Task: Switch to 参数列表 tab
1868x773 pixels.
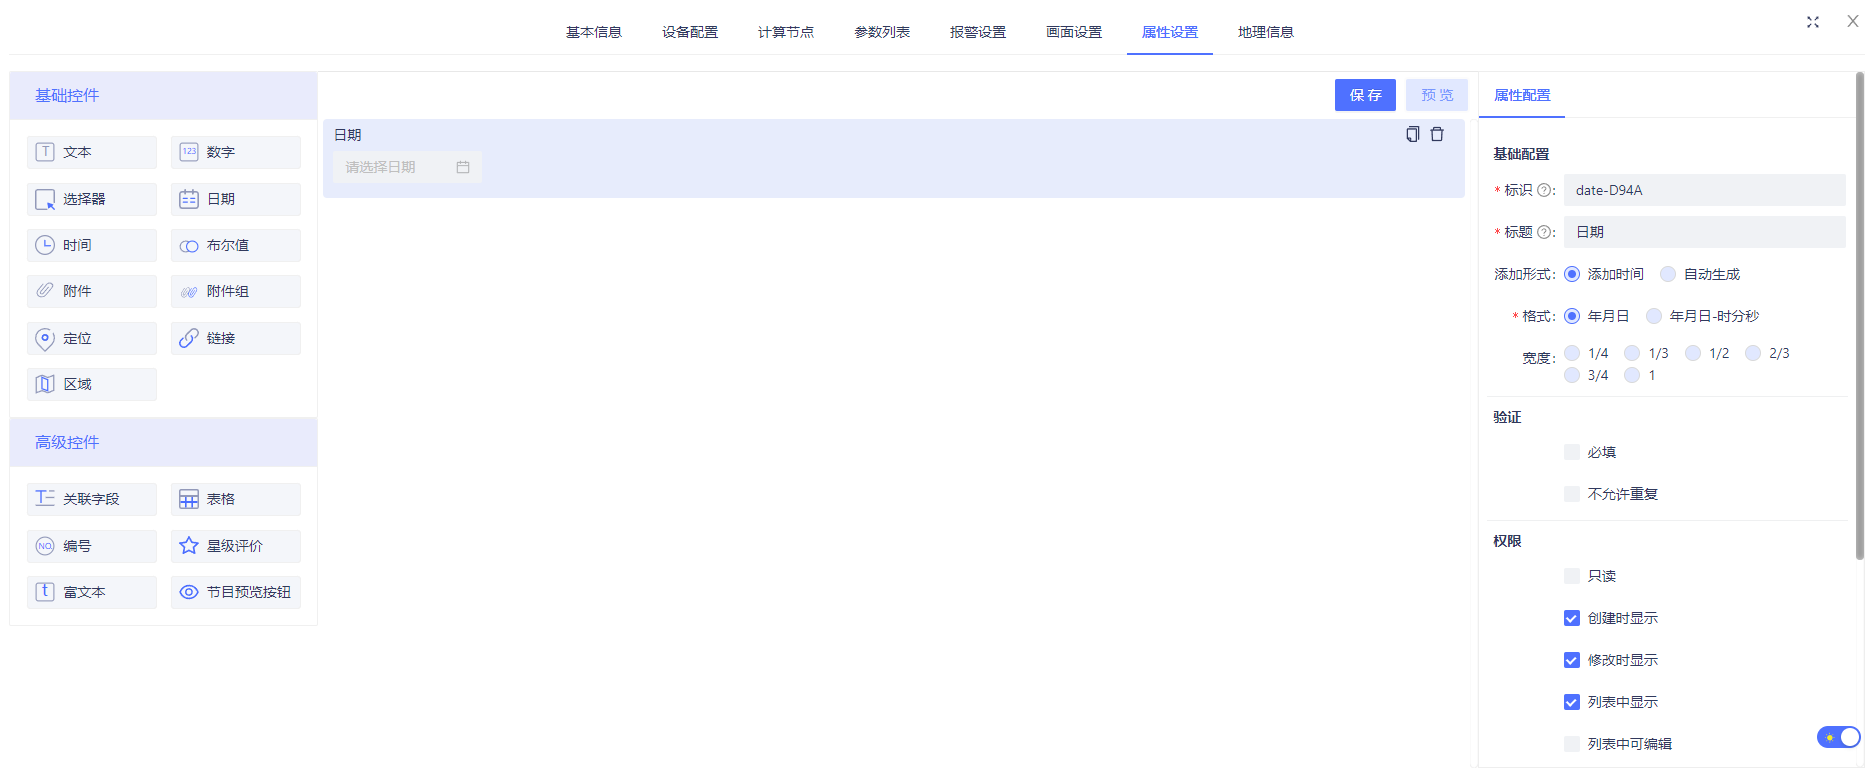Action: pyautogui.click(x=882, y=32)
